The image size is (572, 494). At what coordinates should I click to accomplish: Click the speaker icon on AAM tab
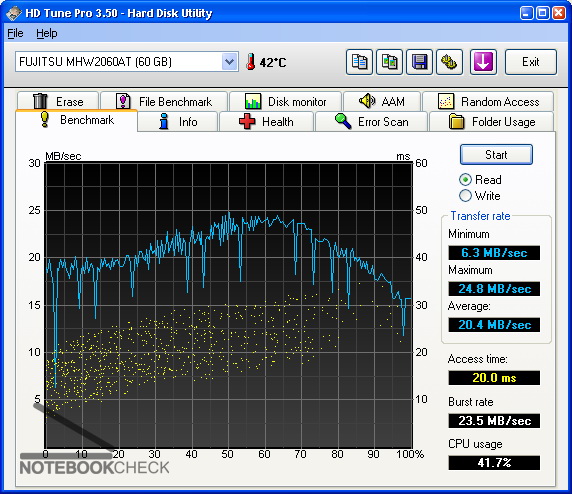pyautogui.click(x=367, y=101)
